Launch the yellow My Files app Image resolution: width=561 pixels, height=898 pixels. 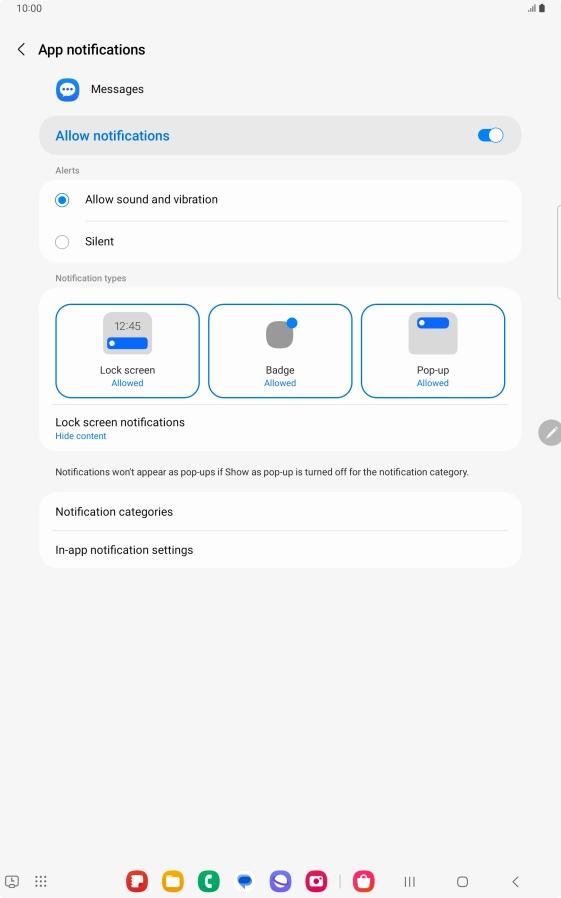[x=173, y=881]
